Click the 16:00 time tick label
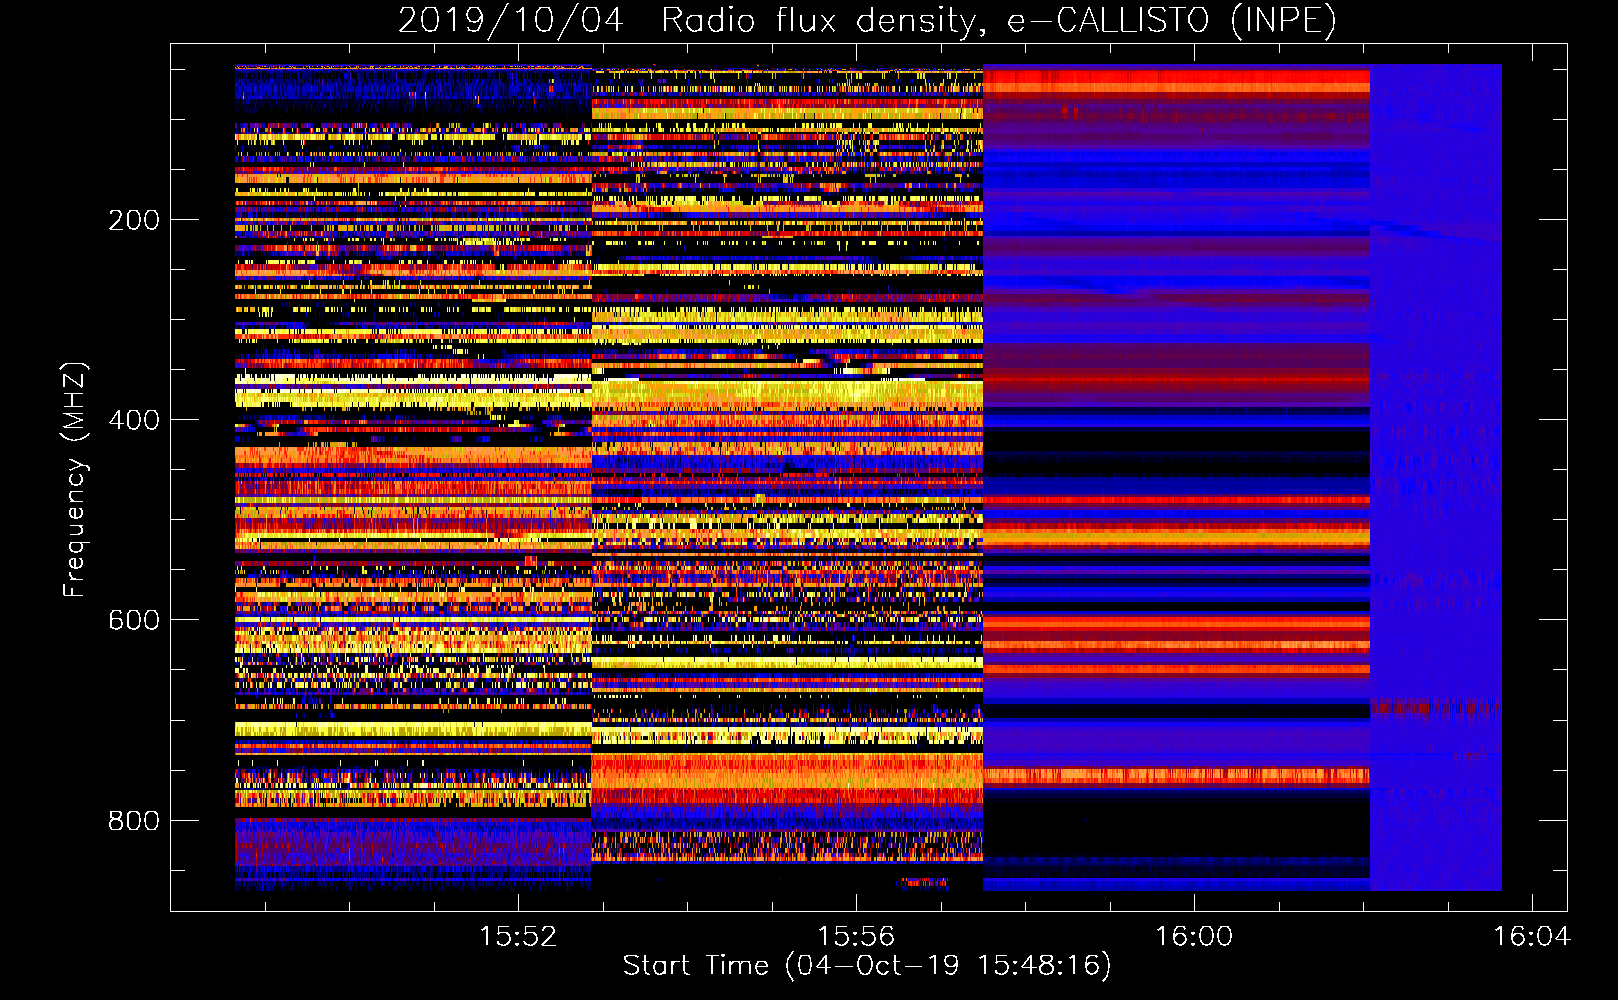1618x1000 pixels. click(1194, 937)
